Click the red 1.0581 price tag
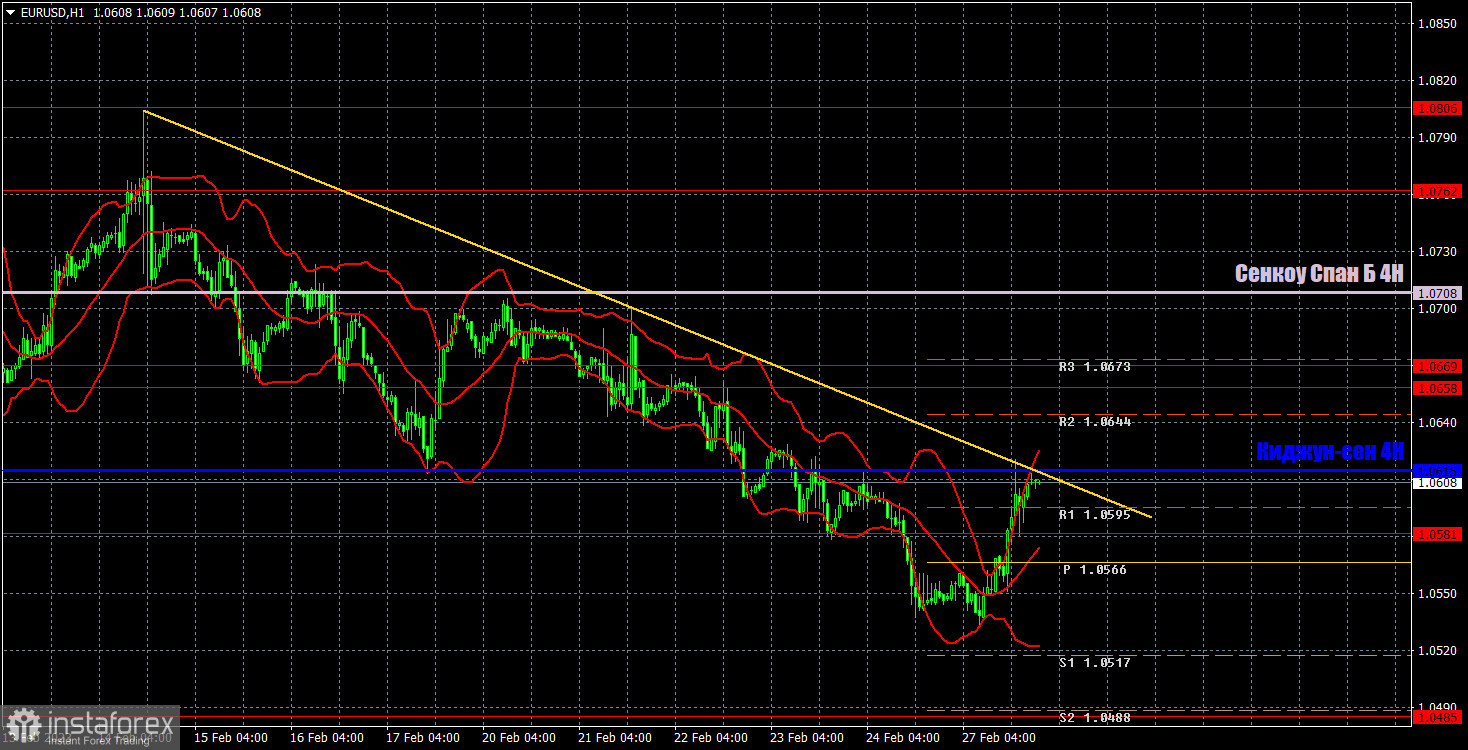 (1438, 535)
